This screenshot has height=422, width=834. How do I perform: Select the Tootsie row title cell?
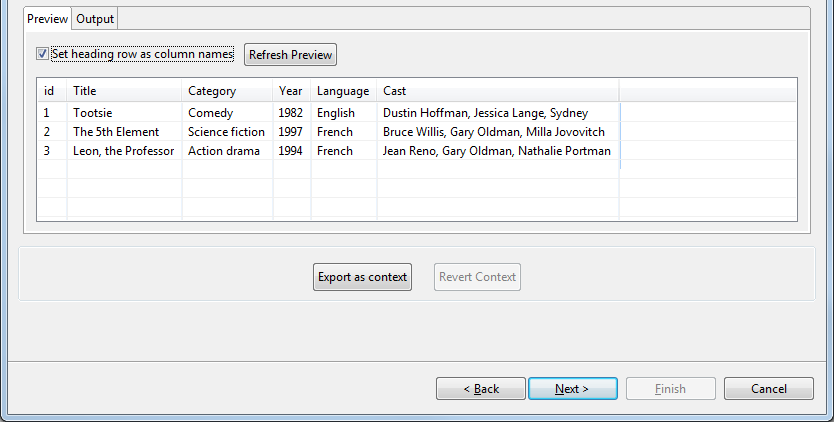[93, 113]
